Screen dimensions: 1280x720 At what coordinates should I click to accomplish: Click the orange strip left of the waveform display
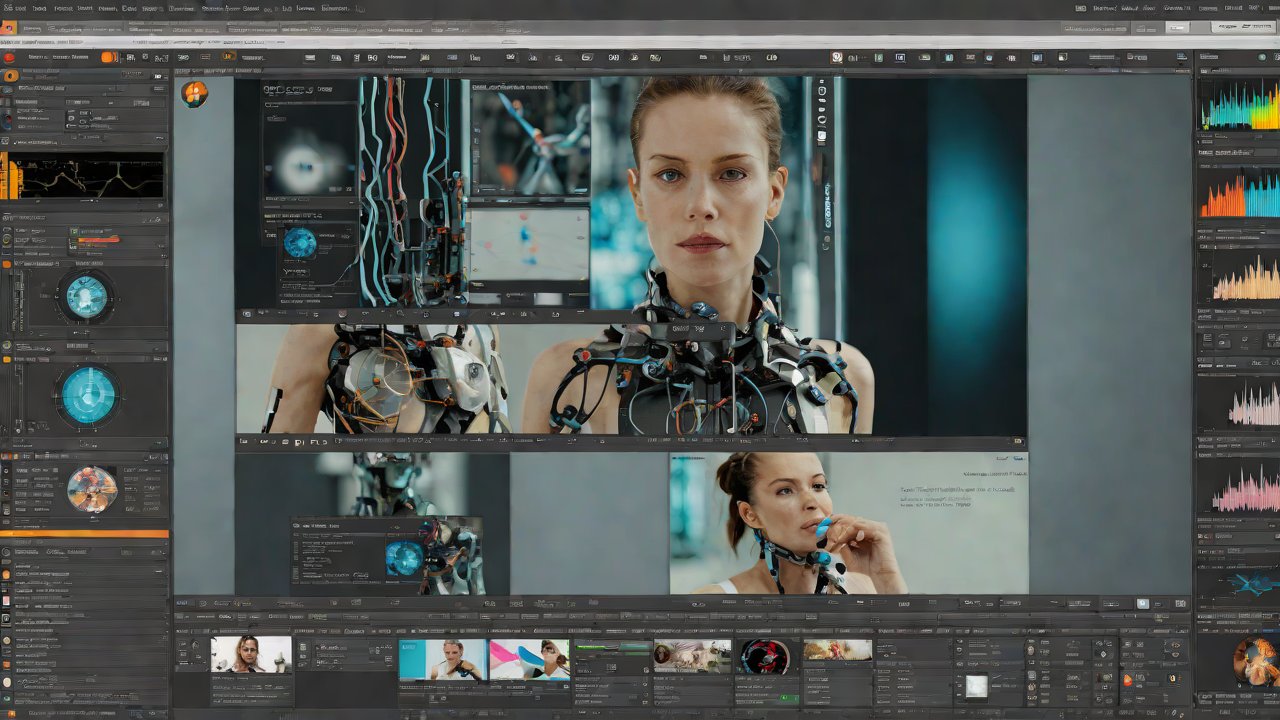10,176
